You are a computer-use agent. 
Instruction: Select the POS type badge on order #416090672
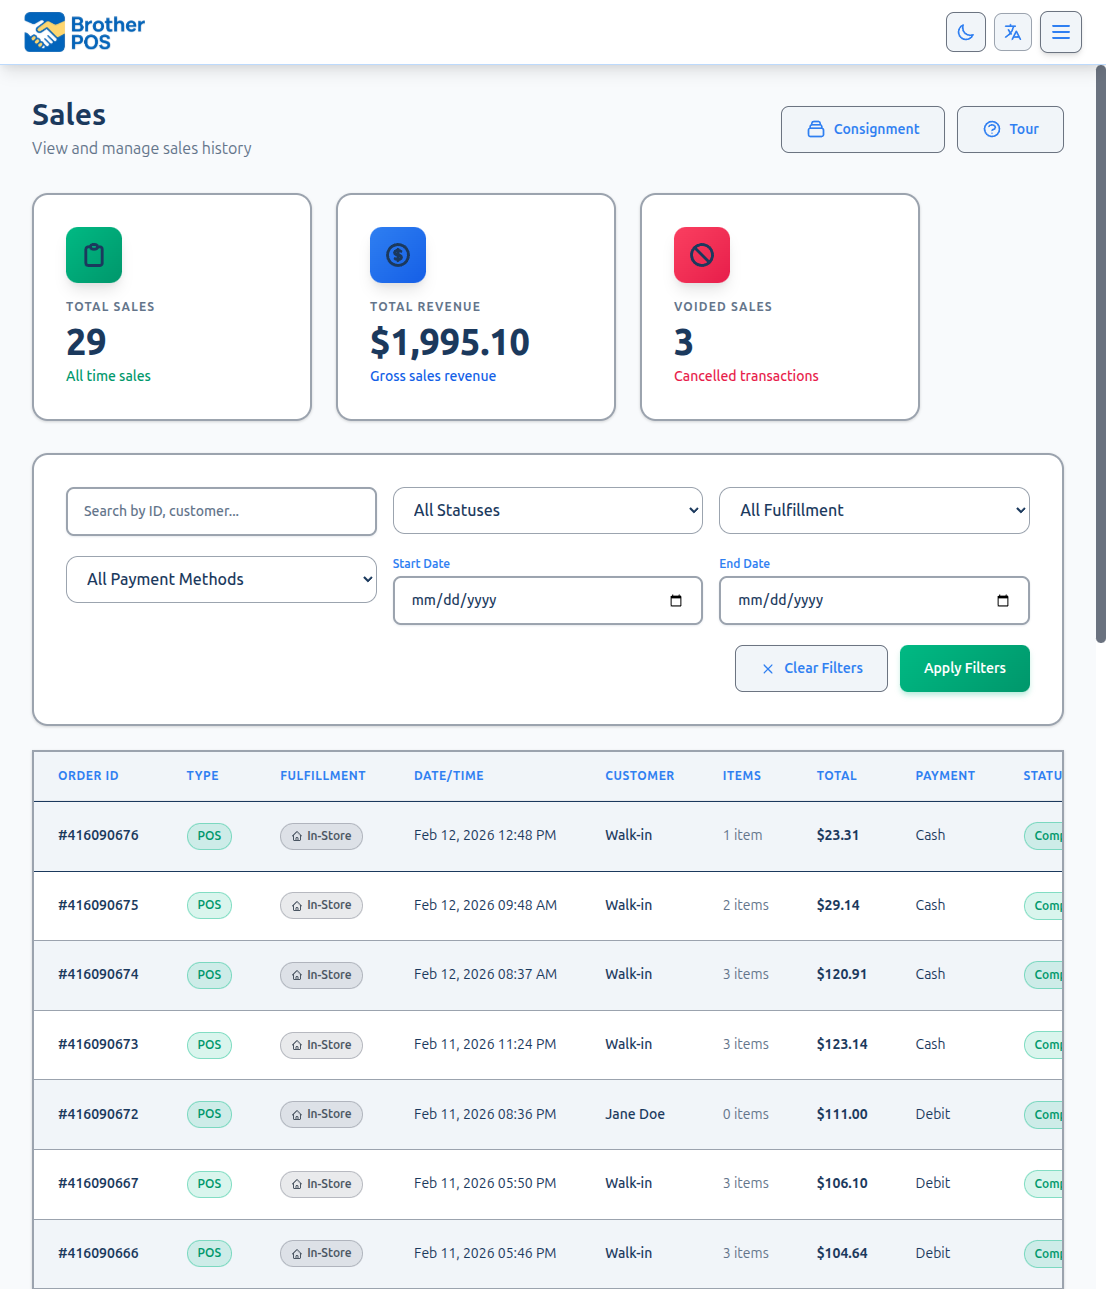pos(209,1113)
